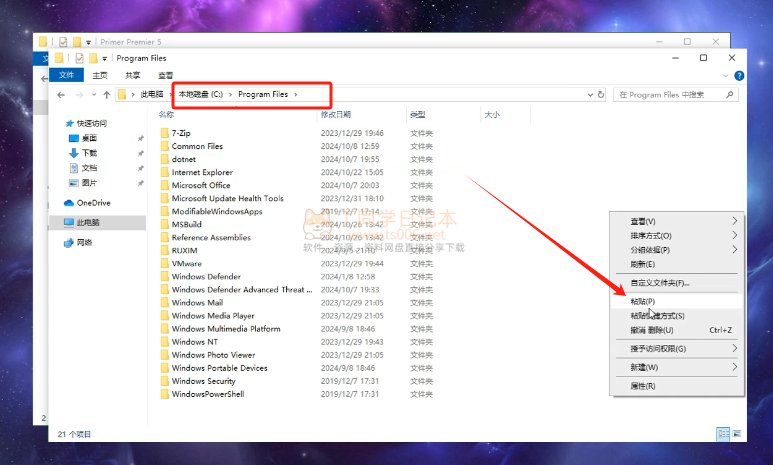Switch to details view icon in status bar
Image resolution: width=773 pixels, height=465 pixels.
(x=722, y=434)
